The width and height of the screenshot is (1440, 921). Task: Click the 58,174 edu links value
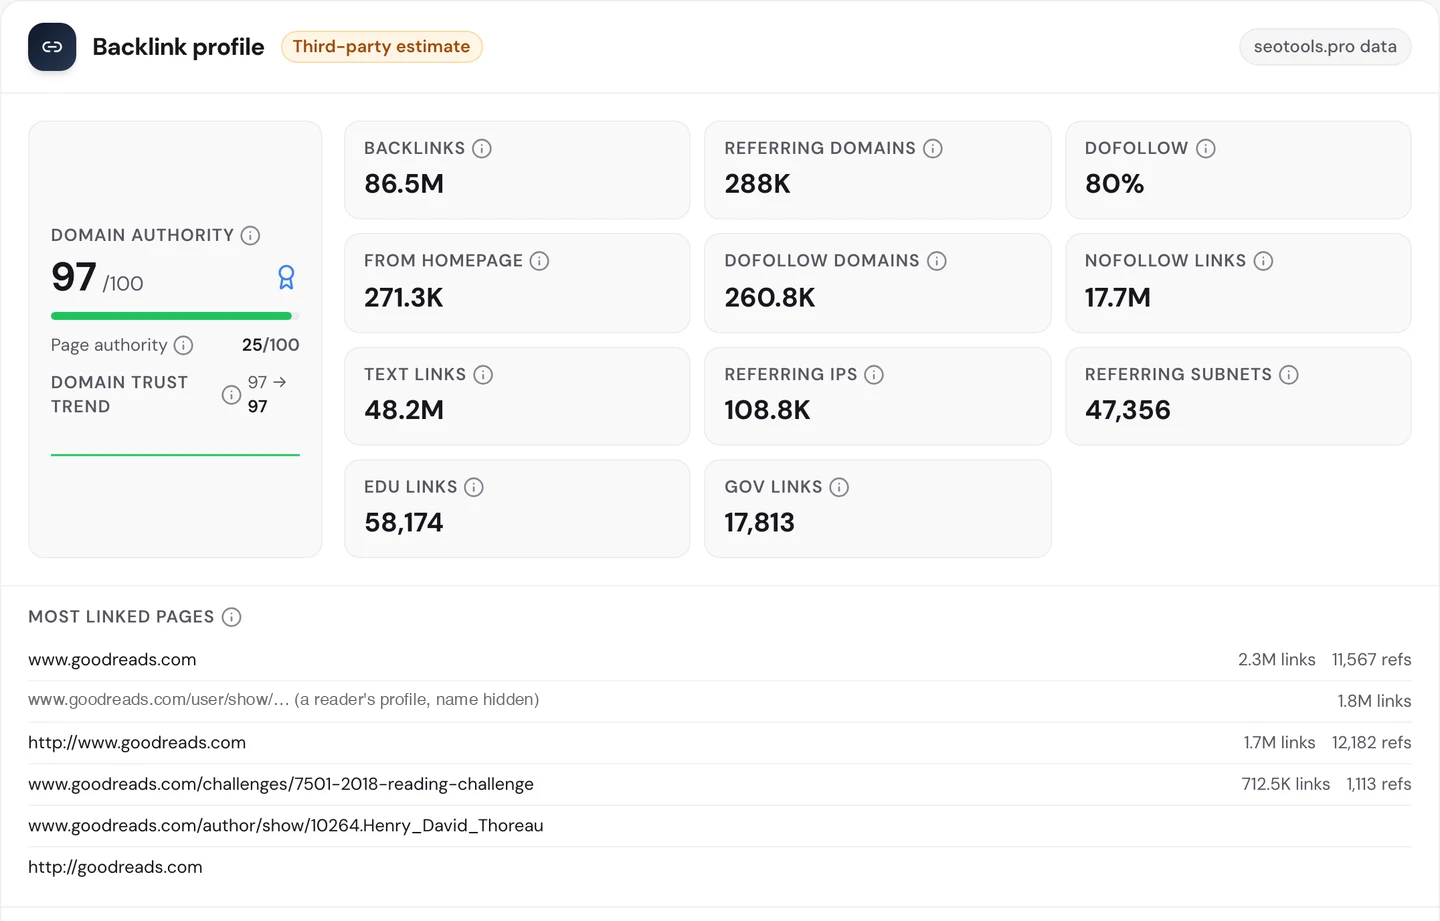click(x=404, y=523)
